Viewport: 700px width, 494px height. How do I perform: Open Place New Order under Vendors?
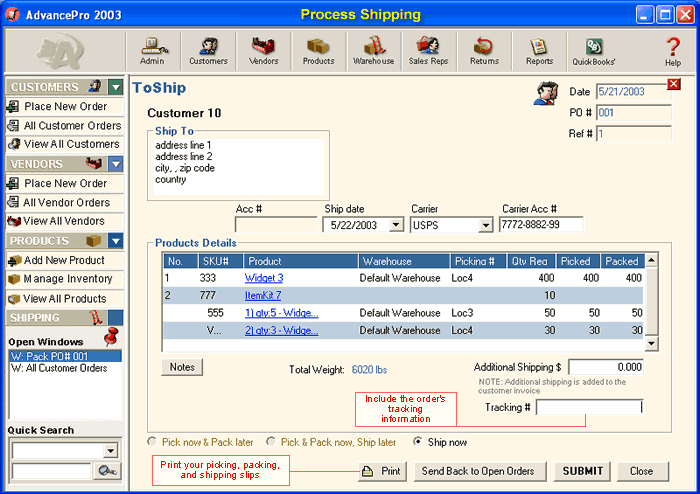point(65,183)
